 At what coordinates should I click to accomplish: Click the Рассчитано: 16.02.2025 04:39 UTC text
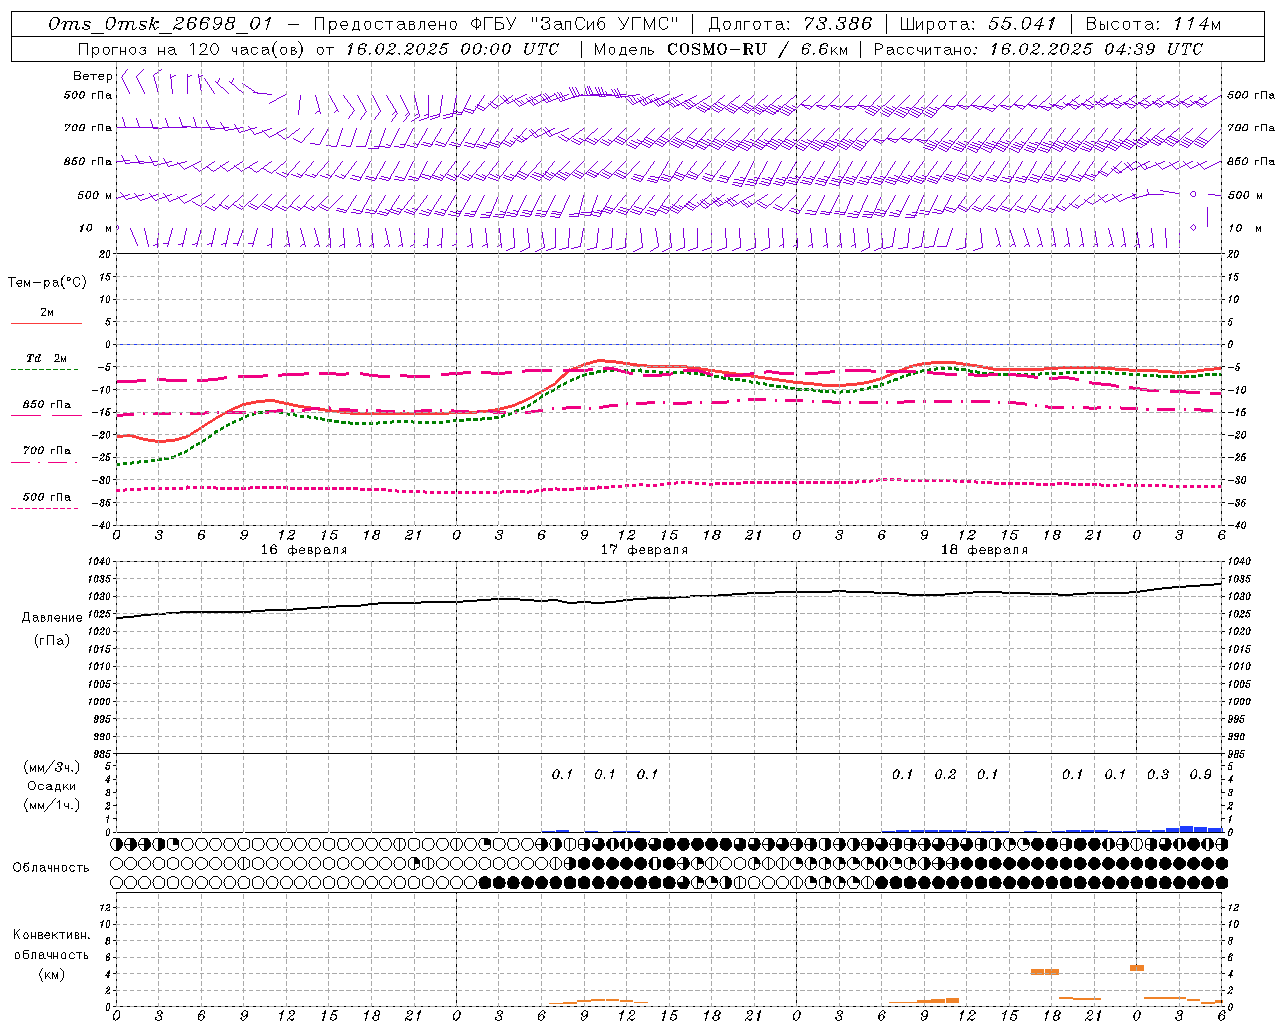point(1038,49)
